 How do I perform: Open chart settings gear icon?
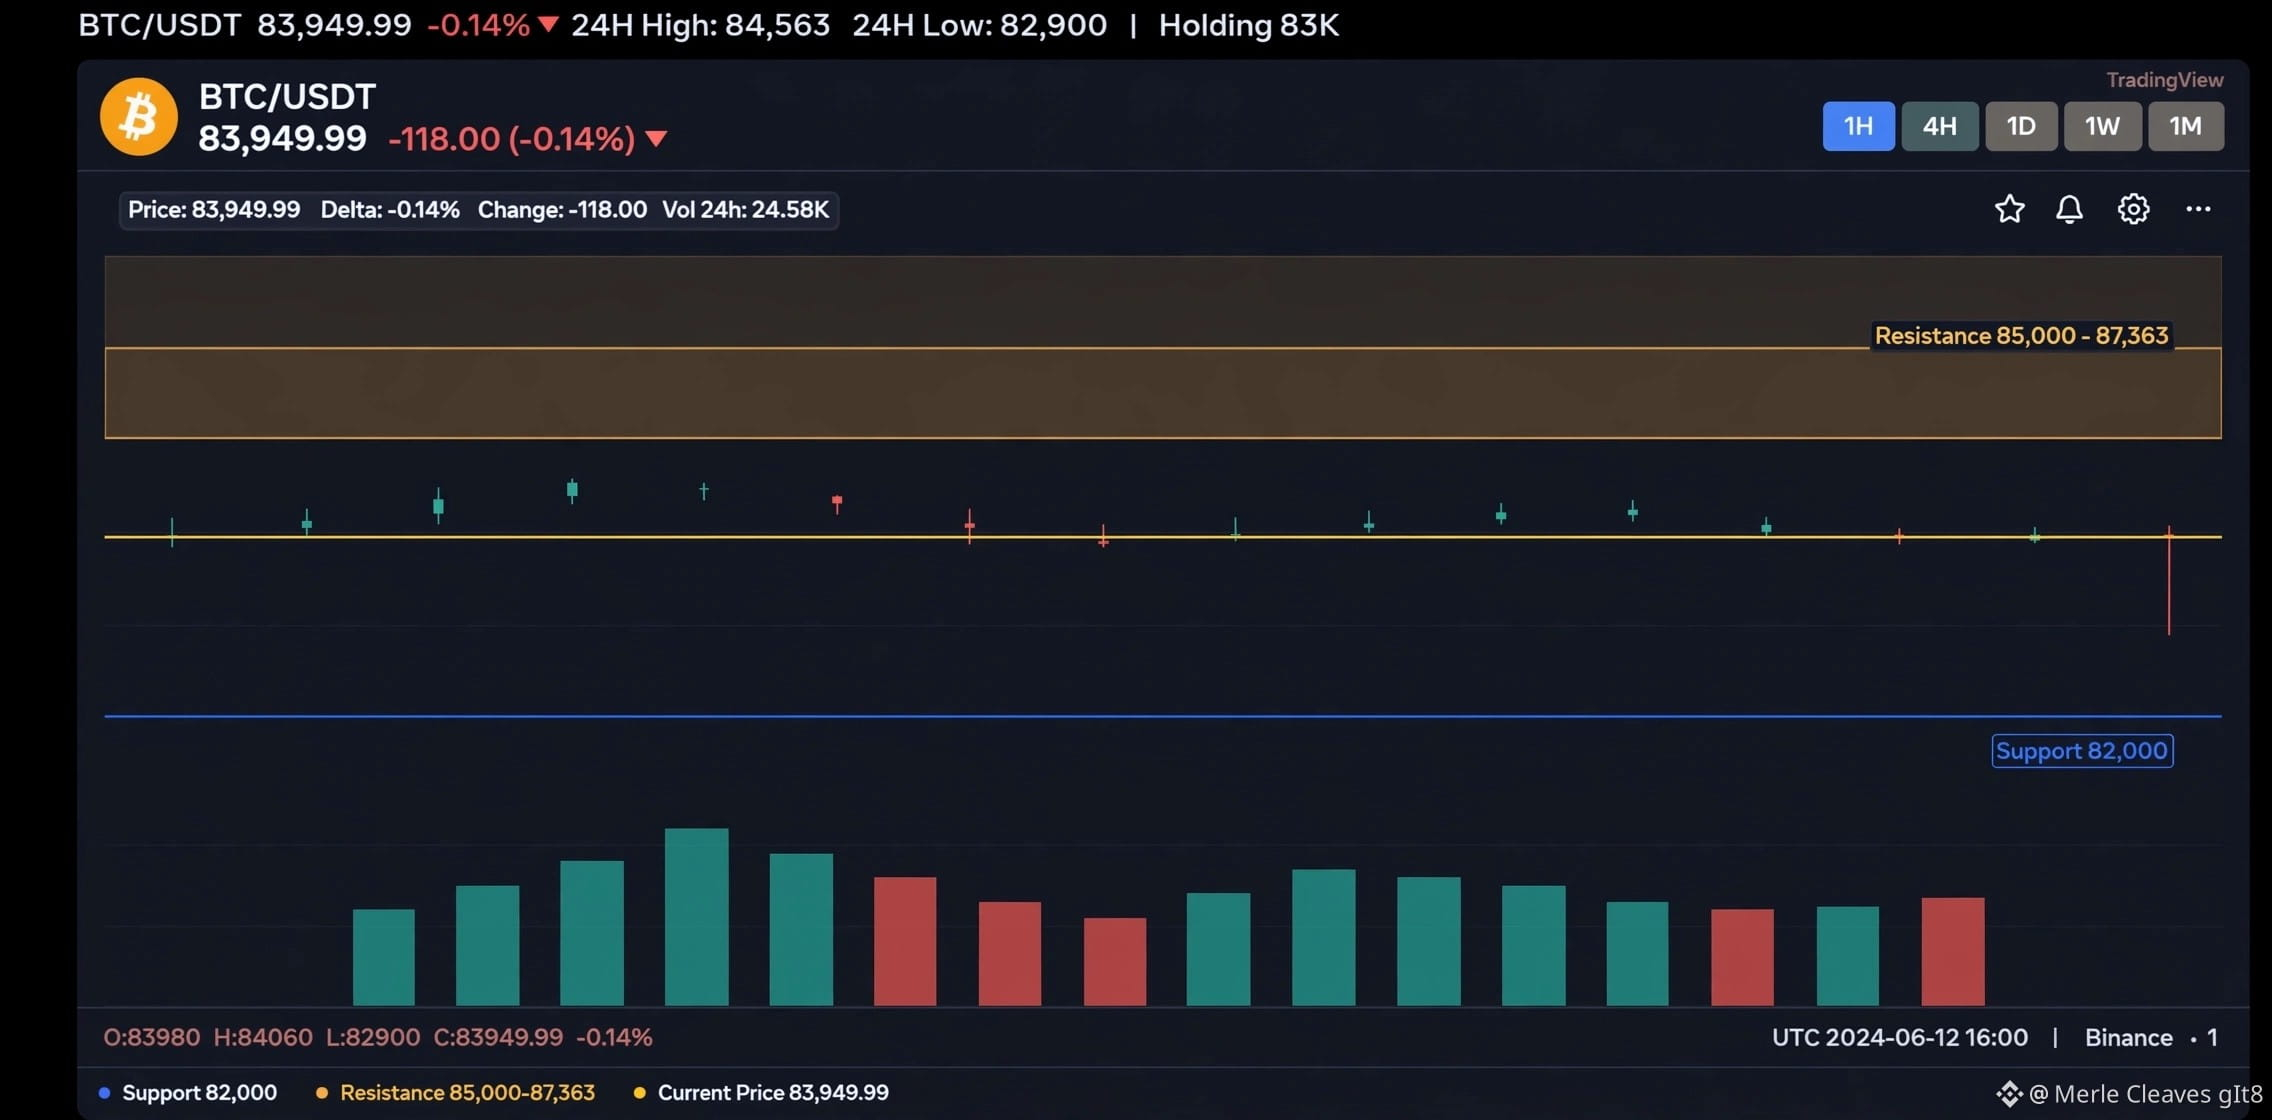point(2133,209)
